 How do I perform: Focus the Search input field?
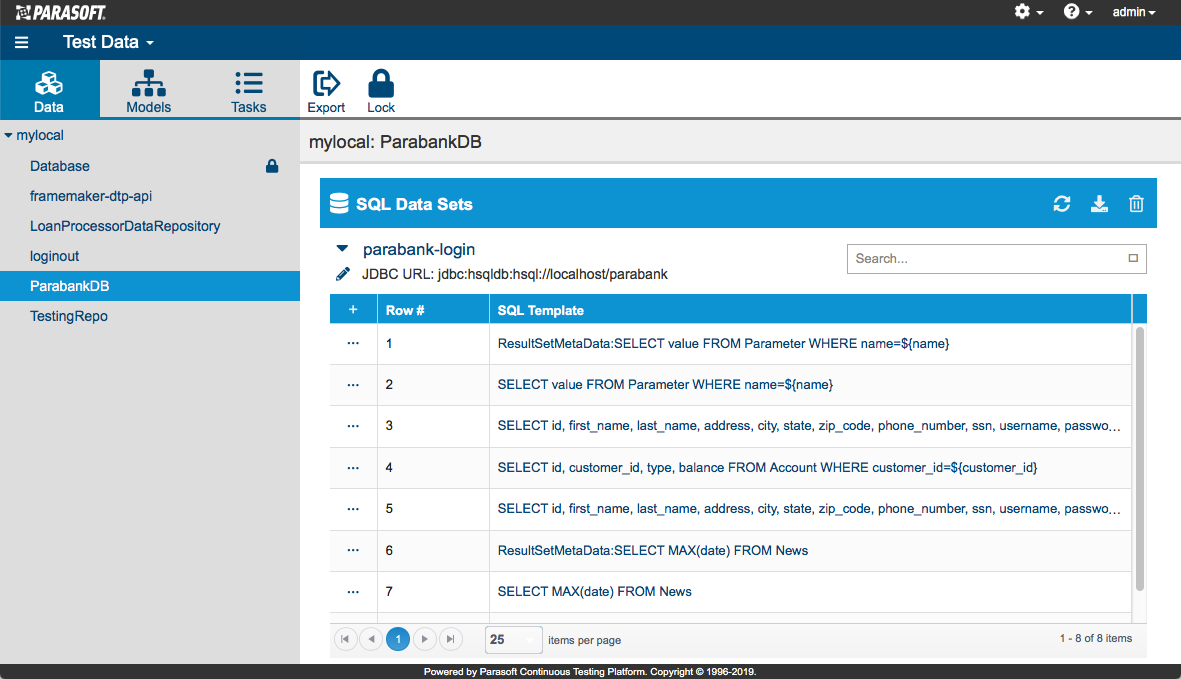[x=996, y=259]
